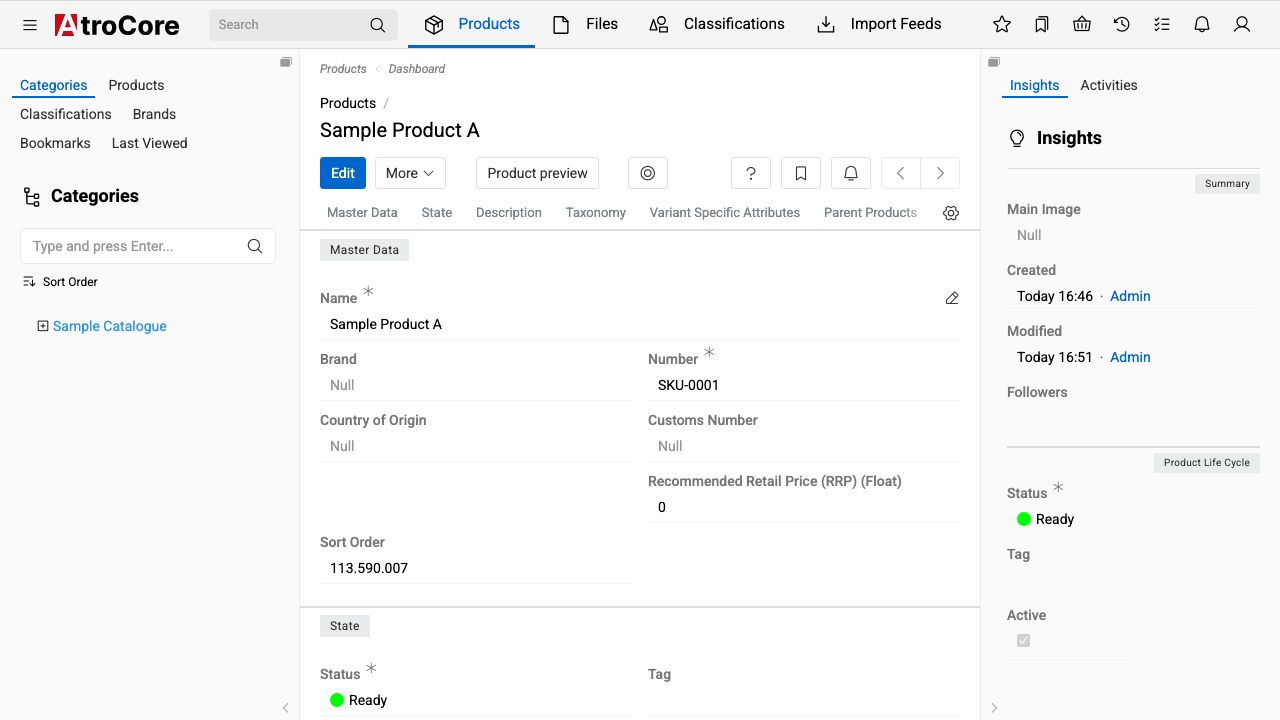Go to previous product arrow
The image size is (1280, 720).
(901, 173)
